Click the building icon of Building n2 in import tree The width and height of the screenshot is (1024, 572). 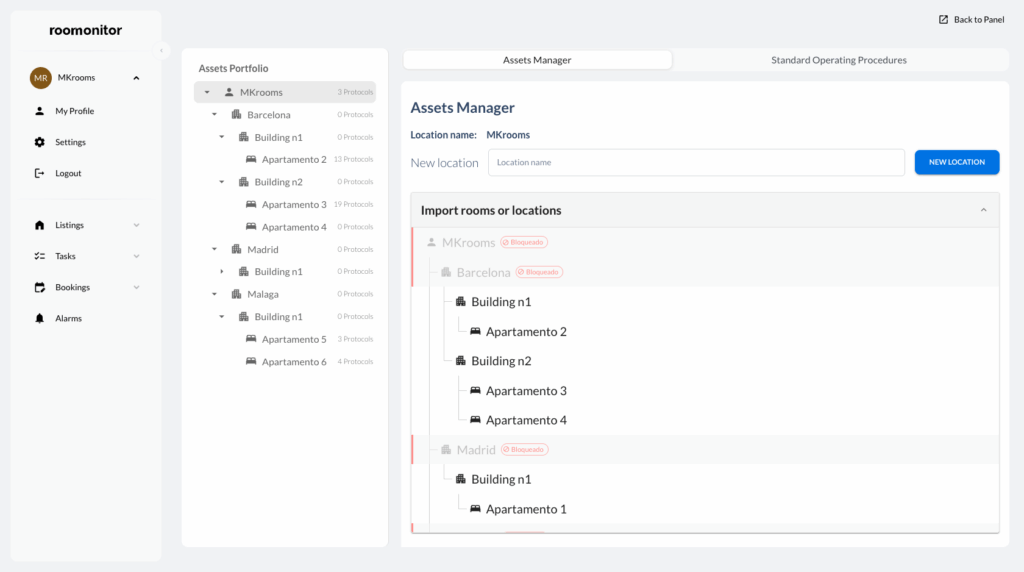pyautogui.click(x=461, y=360)
